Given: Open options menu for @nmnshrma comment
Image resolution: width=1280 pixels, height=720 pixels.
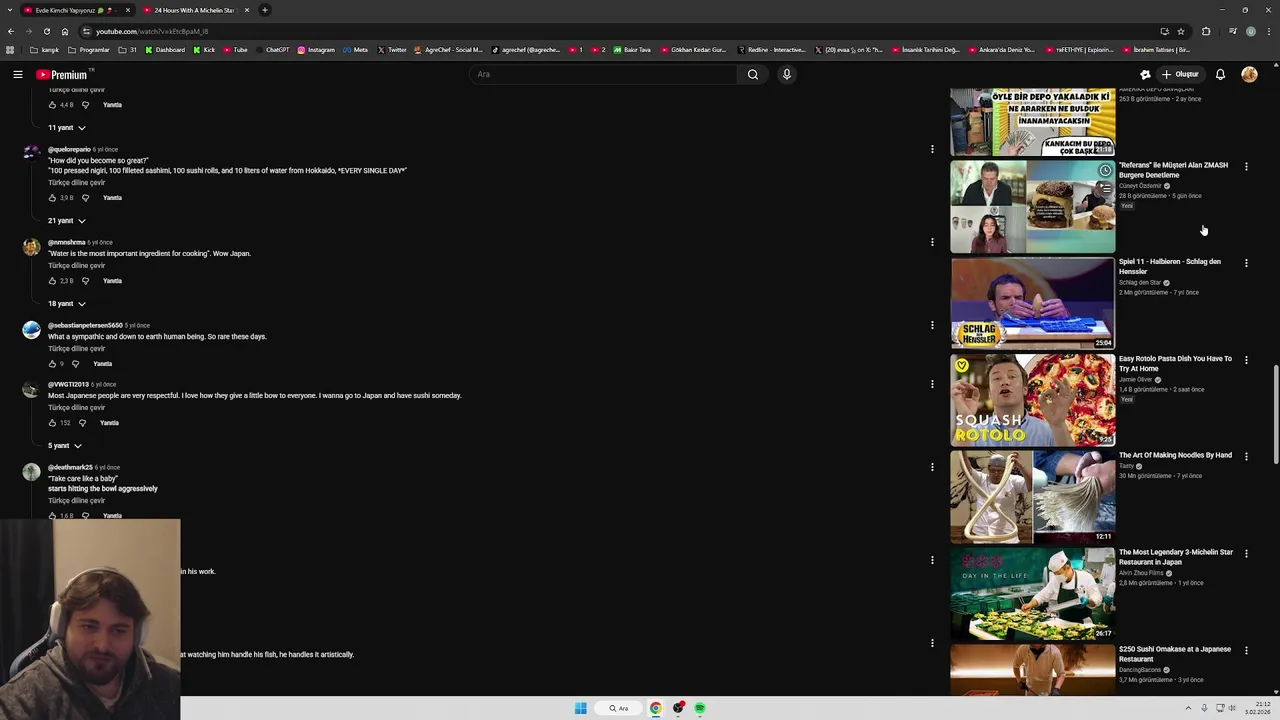Looking at the screenshot, I should pyautogui.click(x=932, y=242).
